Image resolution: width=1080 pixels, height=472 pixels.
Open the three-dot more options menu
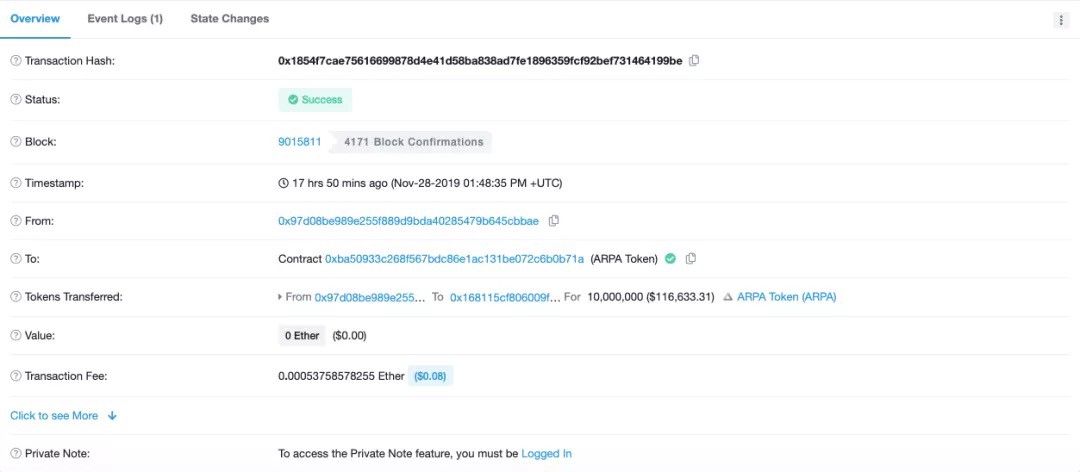(1061, 21)
